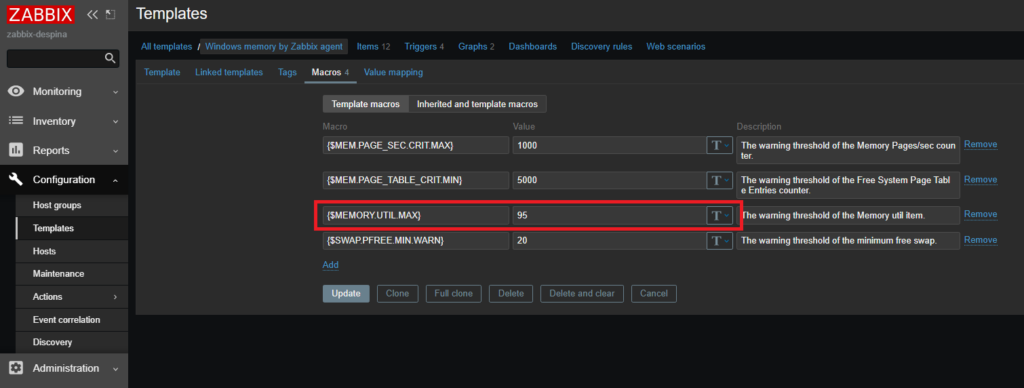Click the Delete and clear button

click(582, 293)
